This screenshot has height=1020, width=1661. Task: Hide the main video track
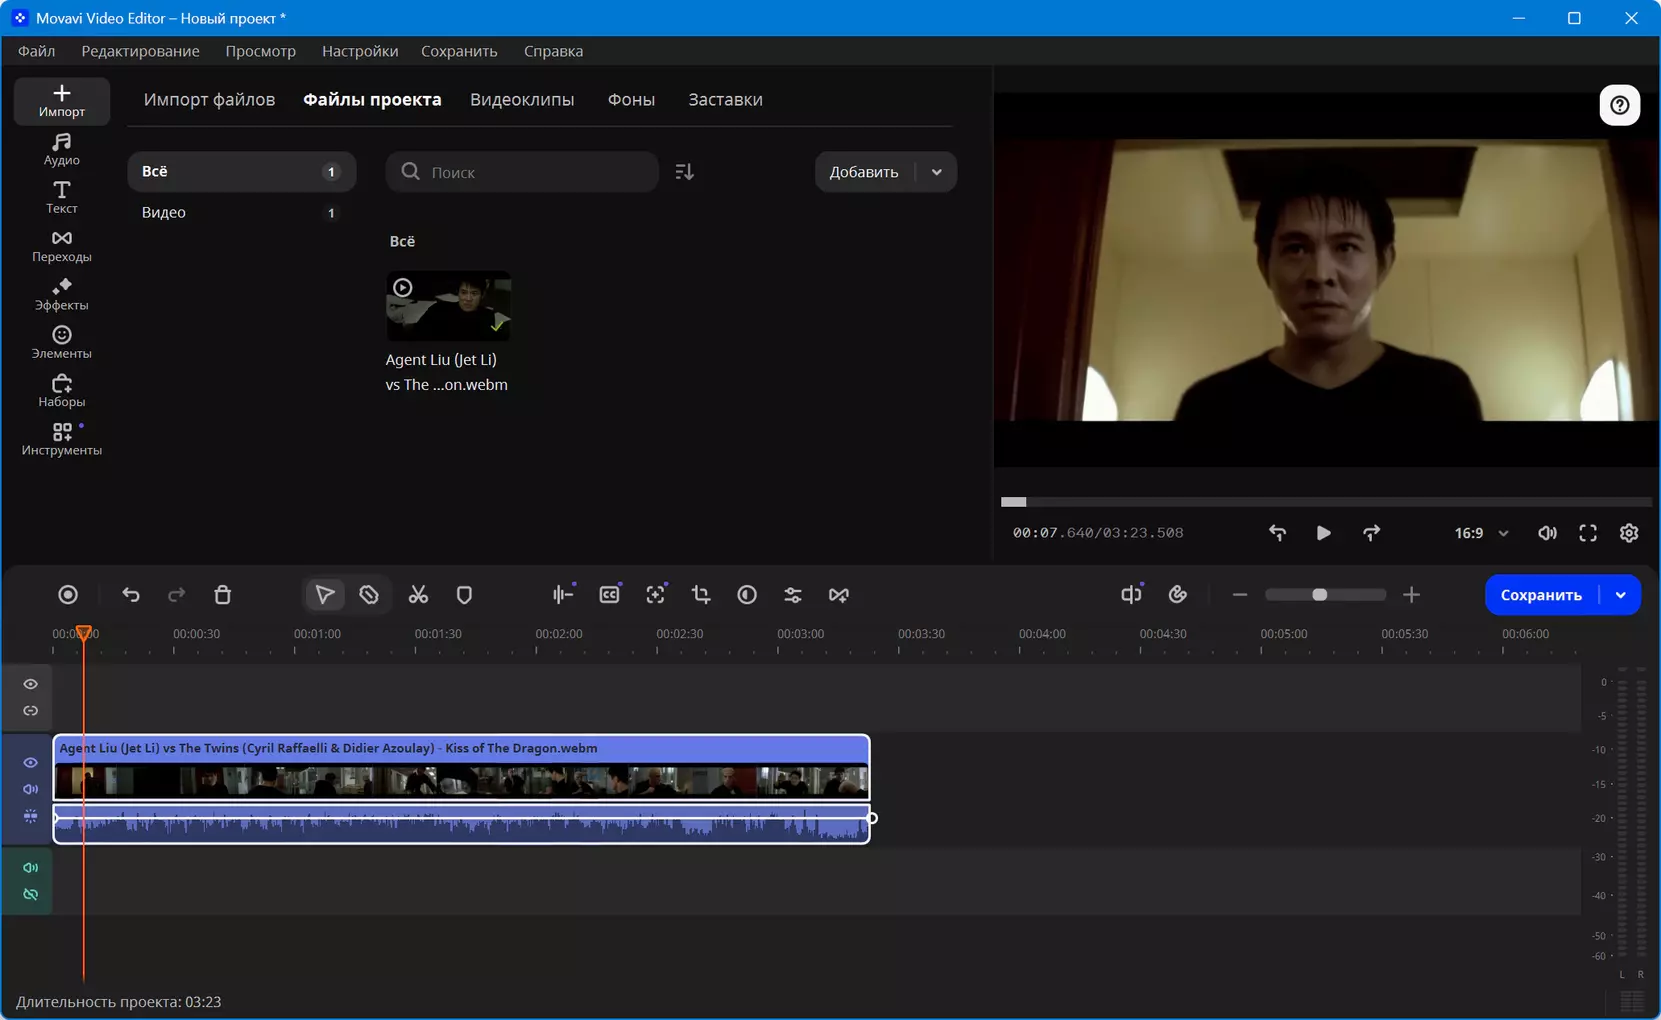(31, 763)
